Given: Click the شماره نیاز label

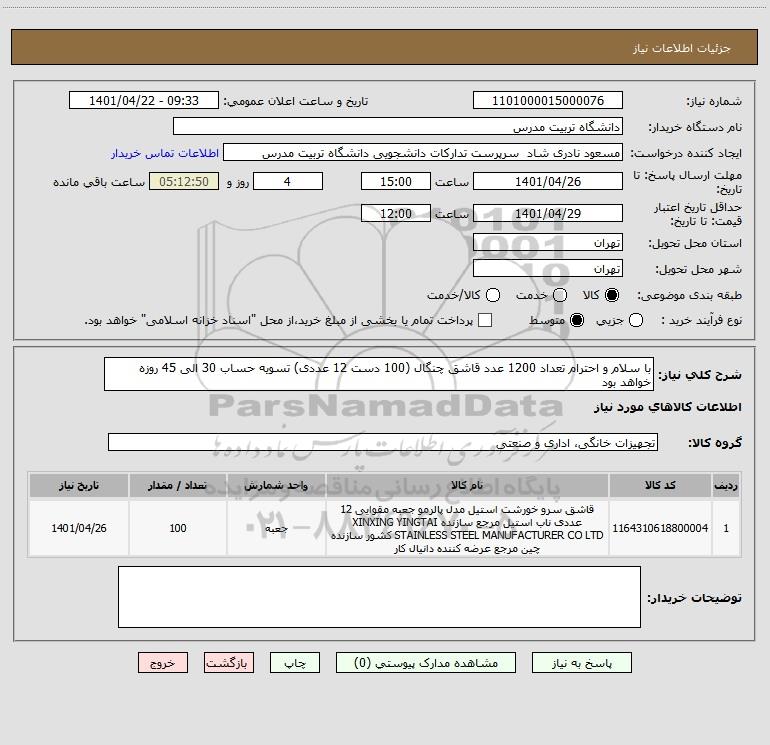Looking at the screenshot, I should point(714,101).
